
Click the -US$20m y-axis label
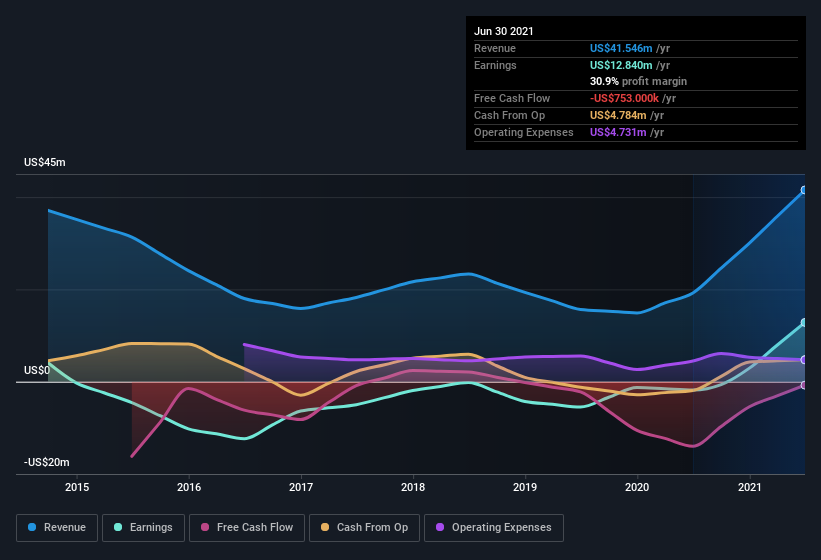pyautogui.click(x=47, y=462)
